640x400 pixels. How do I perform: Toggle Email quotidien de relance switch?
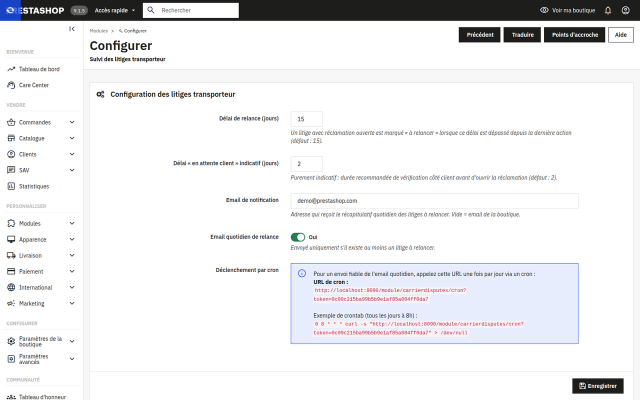click(x=298, y=237)
